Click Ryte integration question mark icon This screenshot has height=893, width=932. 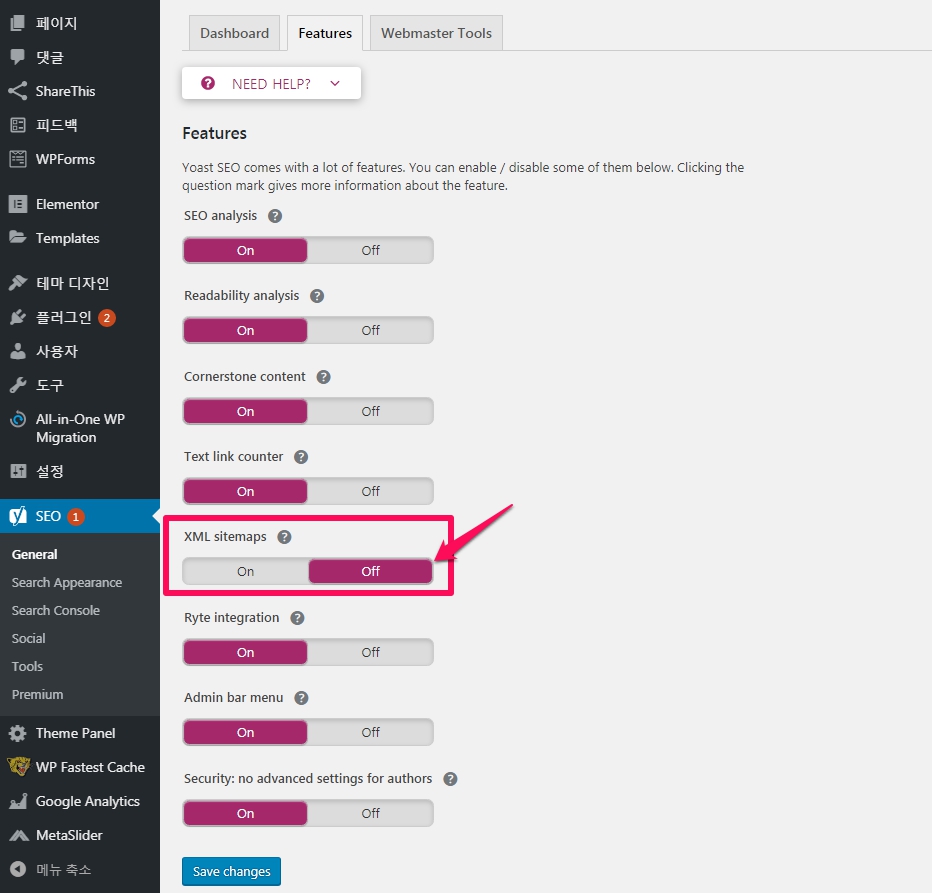[297, 618]
